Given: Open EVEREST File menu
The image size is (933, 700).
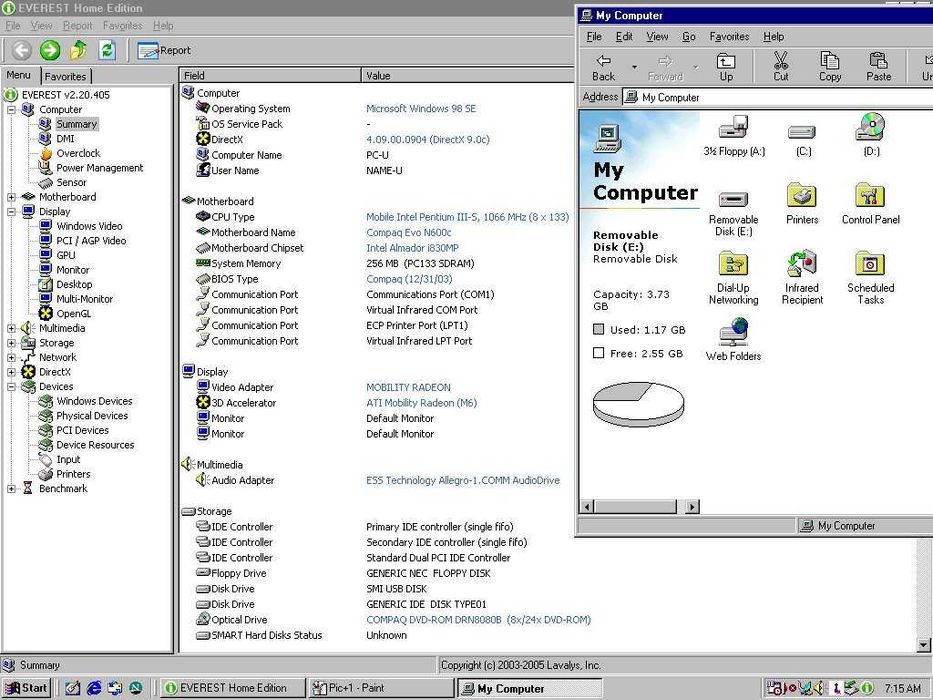Looking at the screenshot, I should point(12,26).
